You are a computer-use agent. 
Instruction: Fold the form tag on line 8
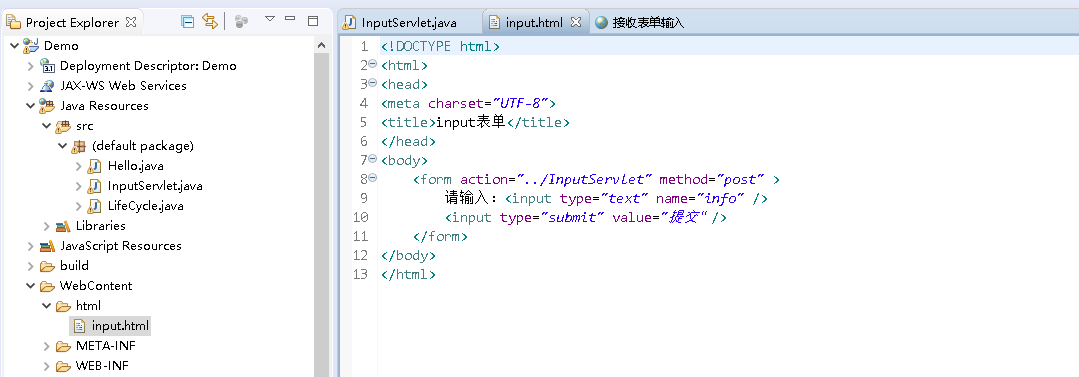(372, 179)
